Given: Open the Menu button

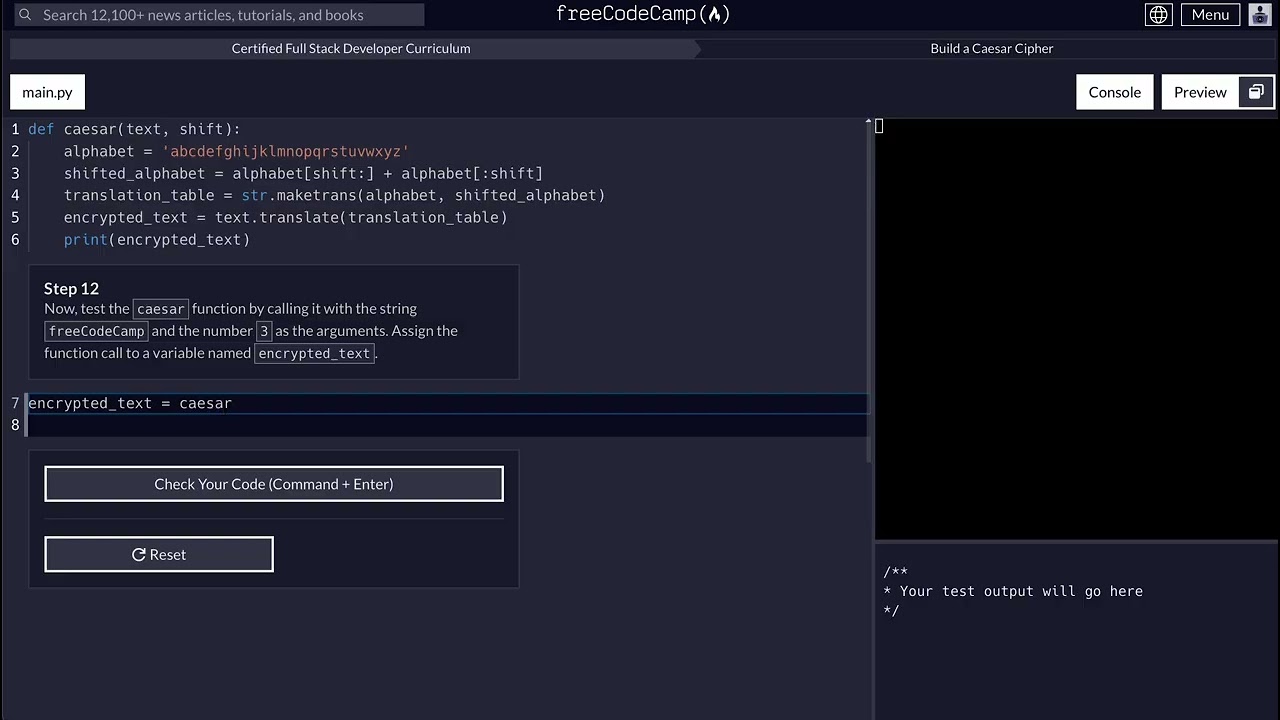Looking at the screenshot, I should point(1210,15).
